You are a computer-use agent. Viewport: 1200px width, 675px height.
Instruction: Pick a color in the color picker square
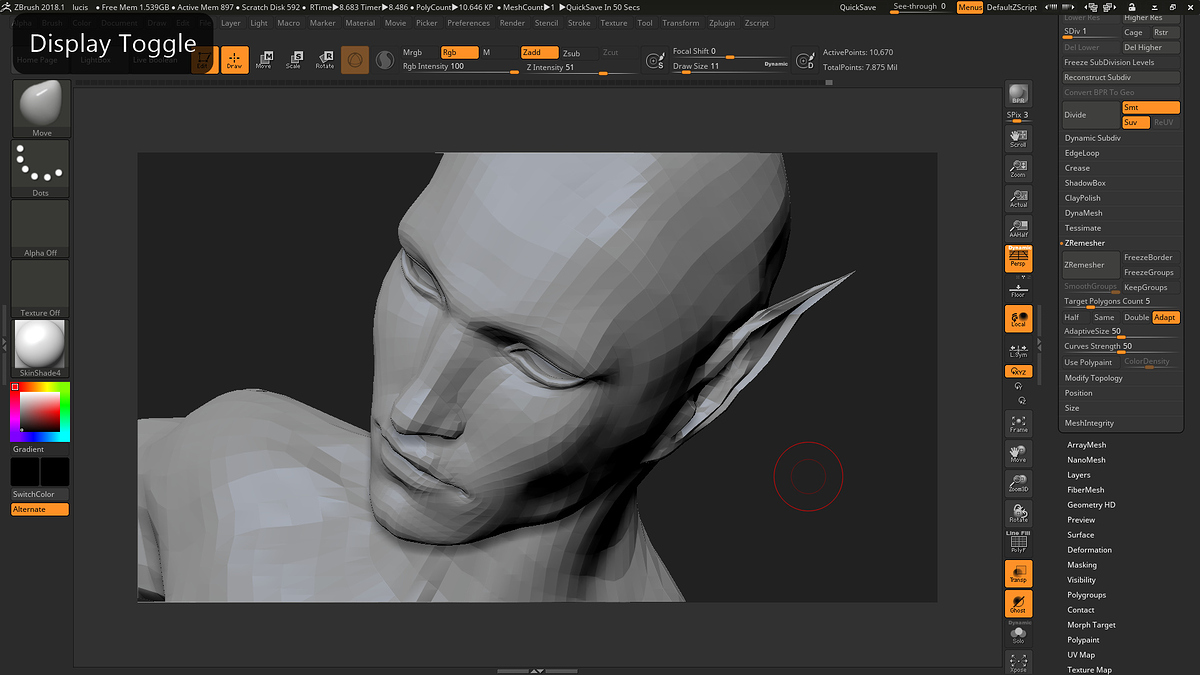click(x=40, y=412)
